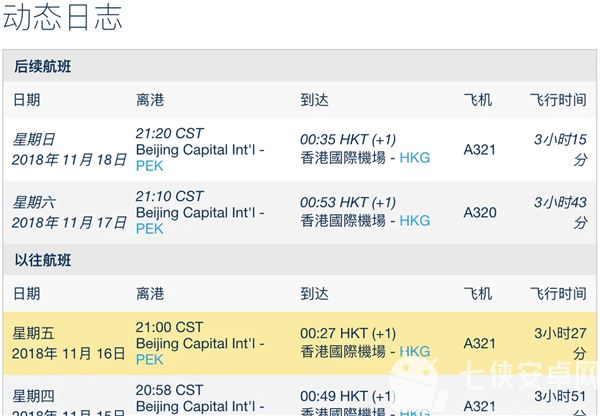The image size is (600, 416).
Task: Open PEK link in Saturday Nov 17 row
Action: (150, 228)
